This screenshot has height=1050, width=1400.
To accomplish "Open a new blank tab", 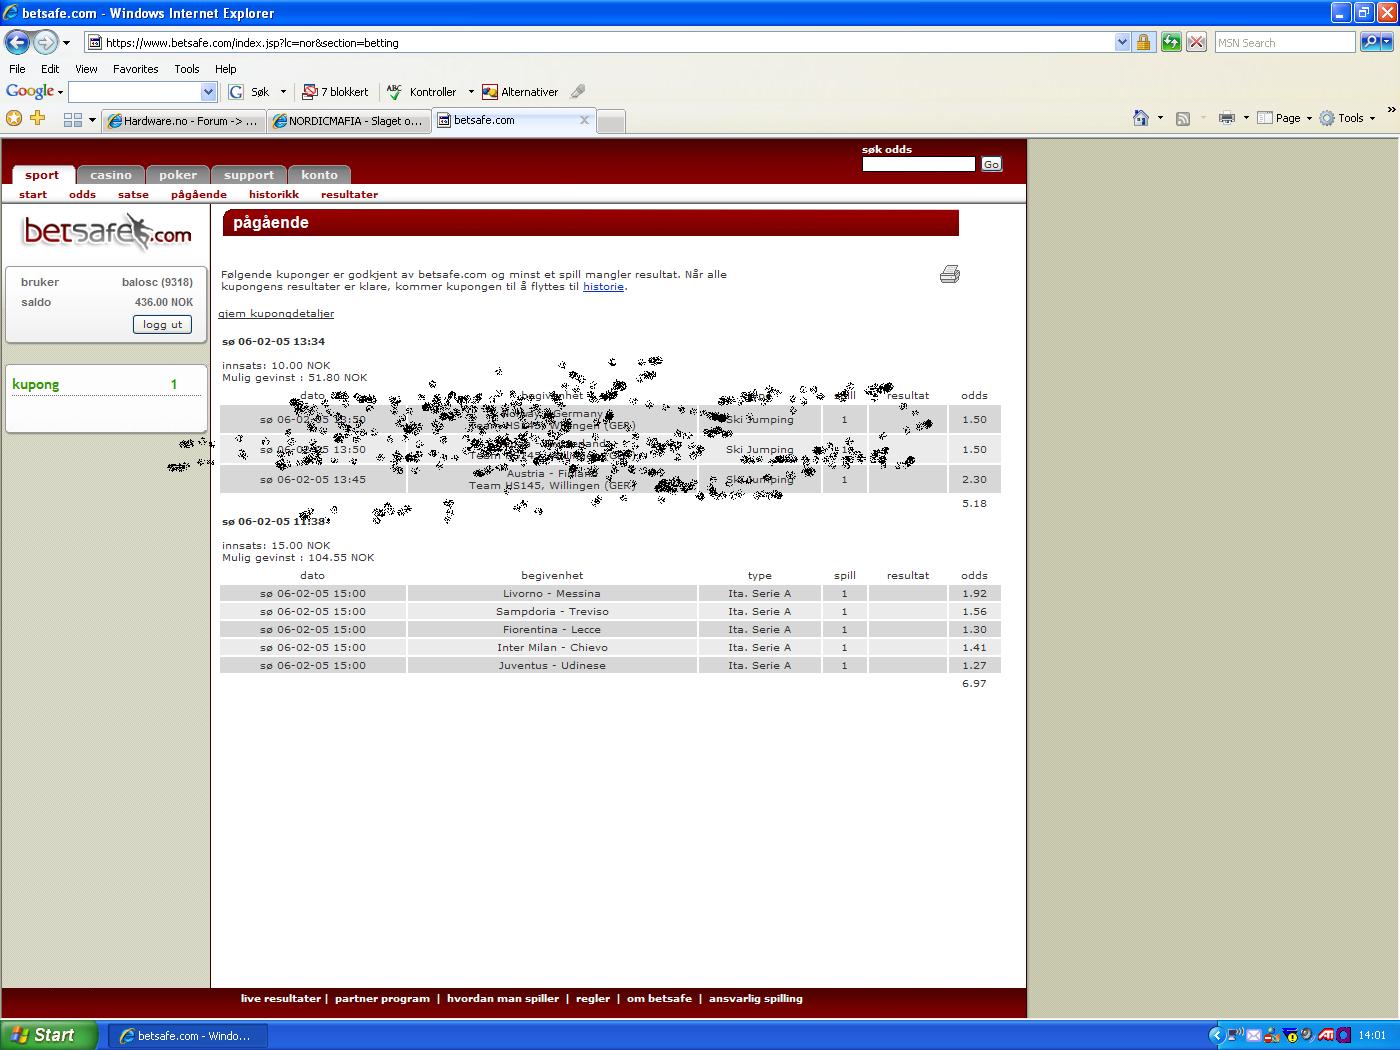I will tap(611, 122).
